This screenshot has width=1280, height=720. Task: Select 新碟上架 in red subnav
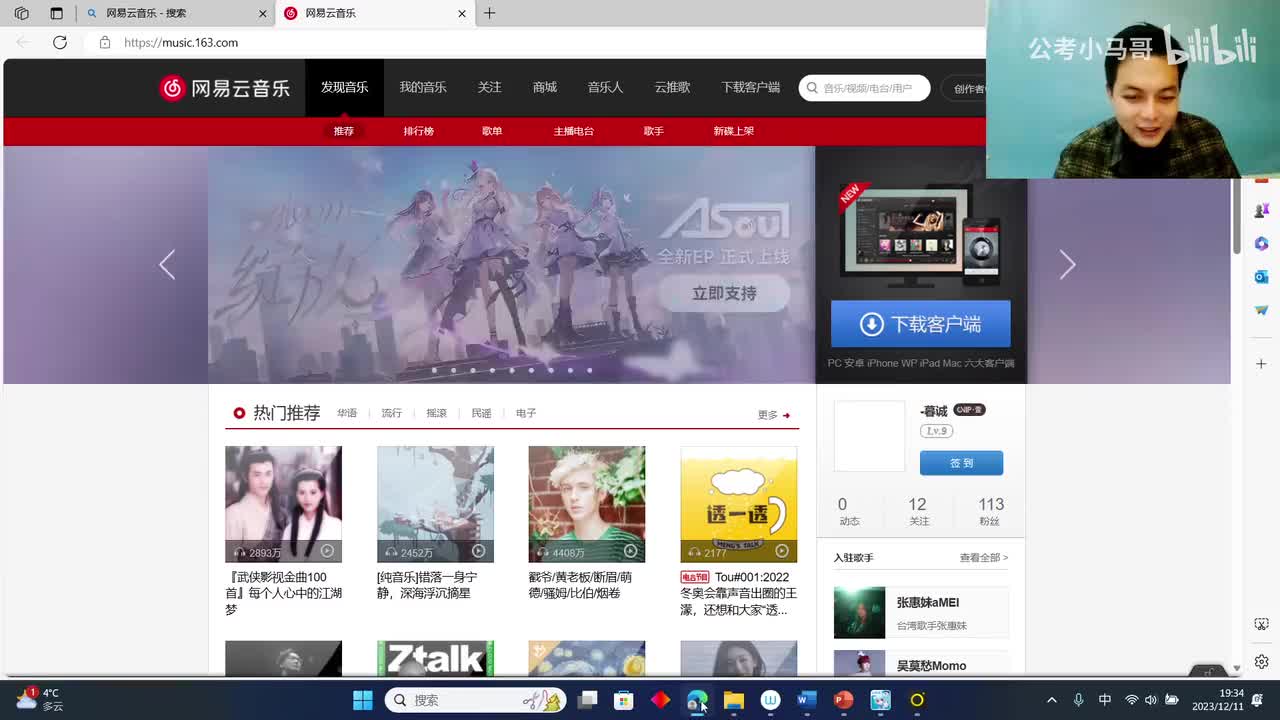[734, 131]
